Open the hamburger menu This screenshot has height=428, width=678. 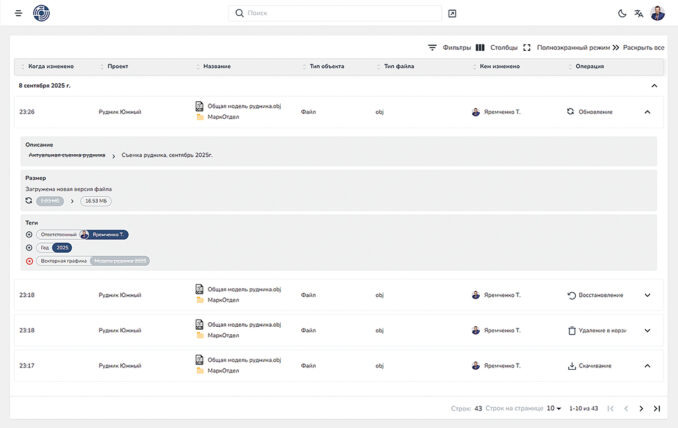pos(18,13)
